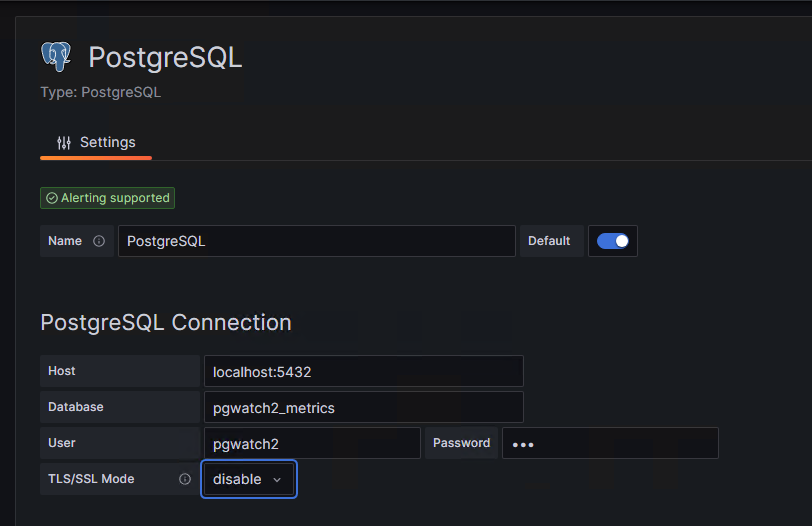Click the Default label
Viewport: 812px width, 526px height.
[x=549, y=241]
